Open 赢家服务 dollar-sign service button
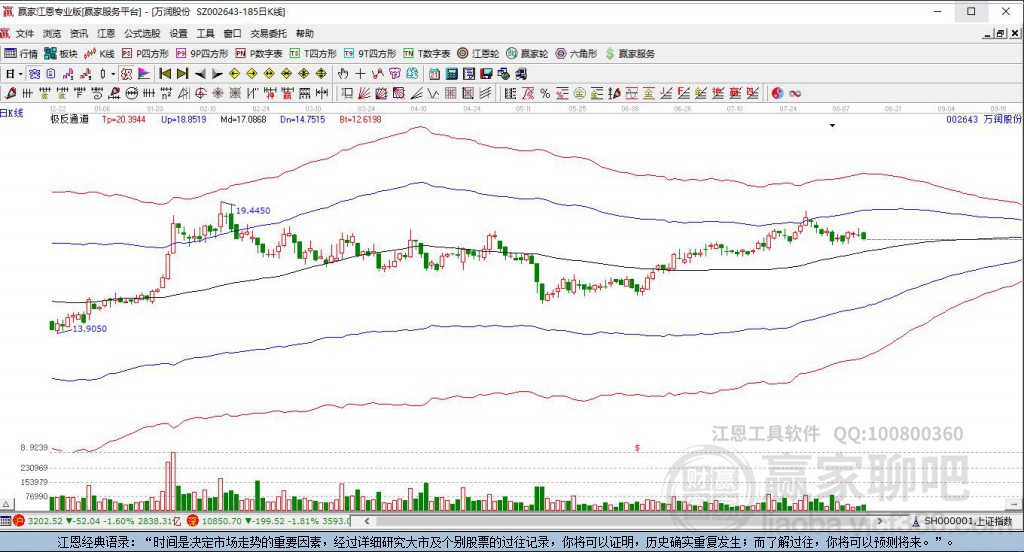This screenshot has height=552, width=1024. click(630, 54)
